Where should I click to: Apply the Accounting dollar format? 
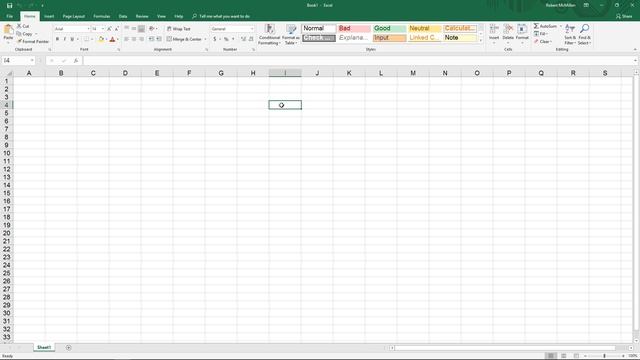(x=215, y=39)
